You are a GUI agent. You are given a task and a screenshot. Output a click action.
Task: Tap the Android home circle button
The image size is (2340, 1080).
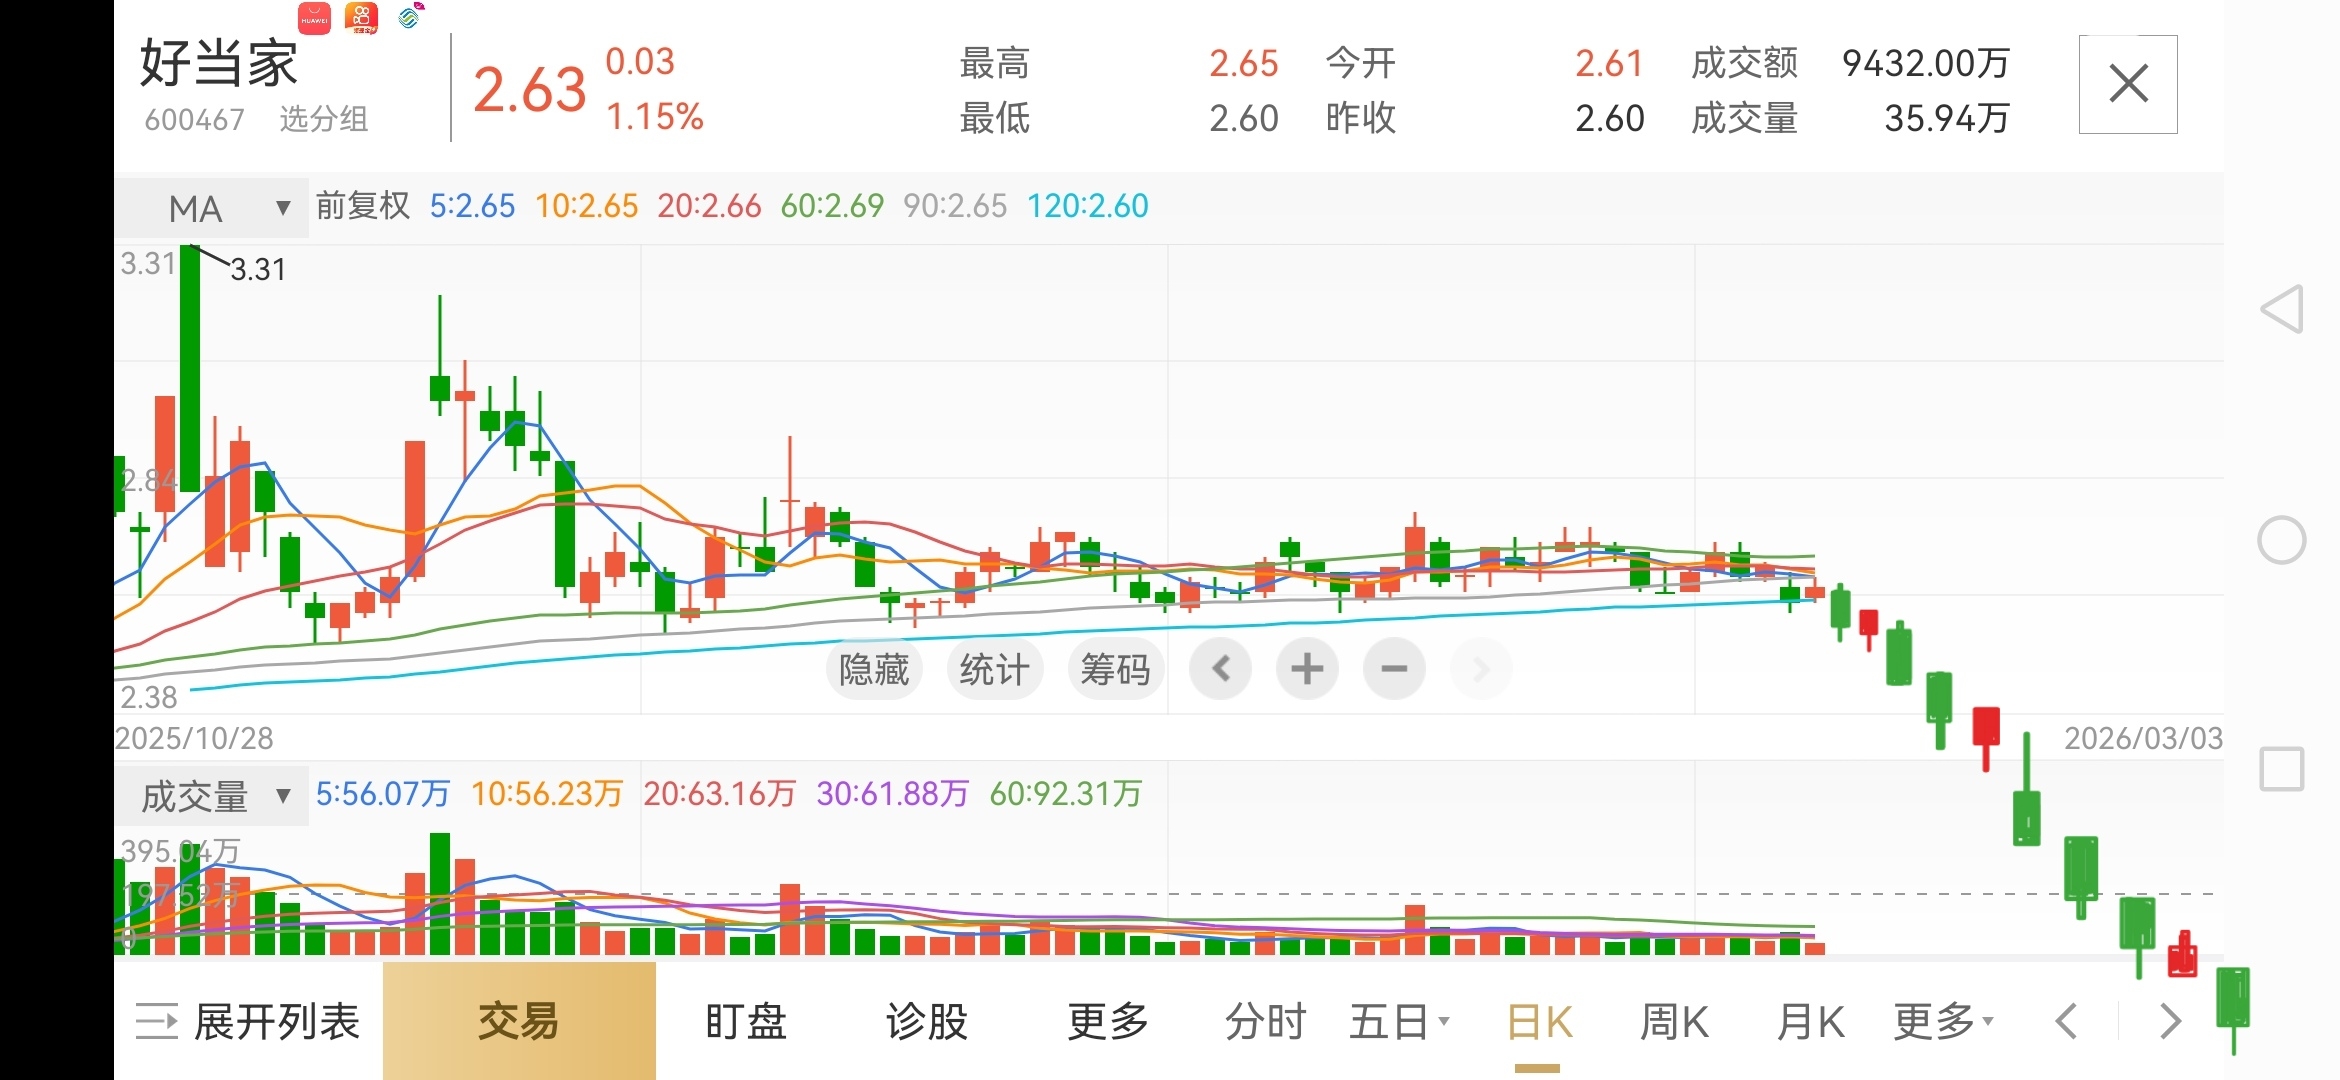pyautogui.click(x=2281, y=541)
